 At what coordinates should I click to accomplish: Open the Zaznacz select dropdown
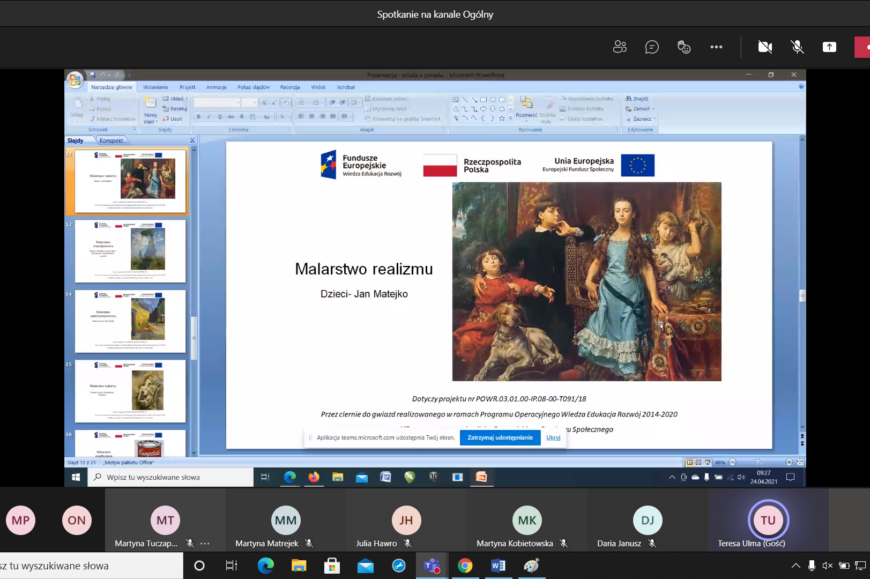(x=641, y=119)
